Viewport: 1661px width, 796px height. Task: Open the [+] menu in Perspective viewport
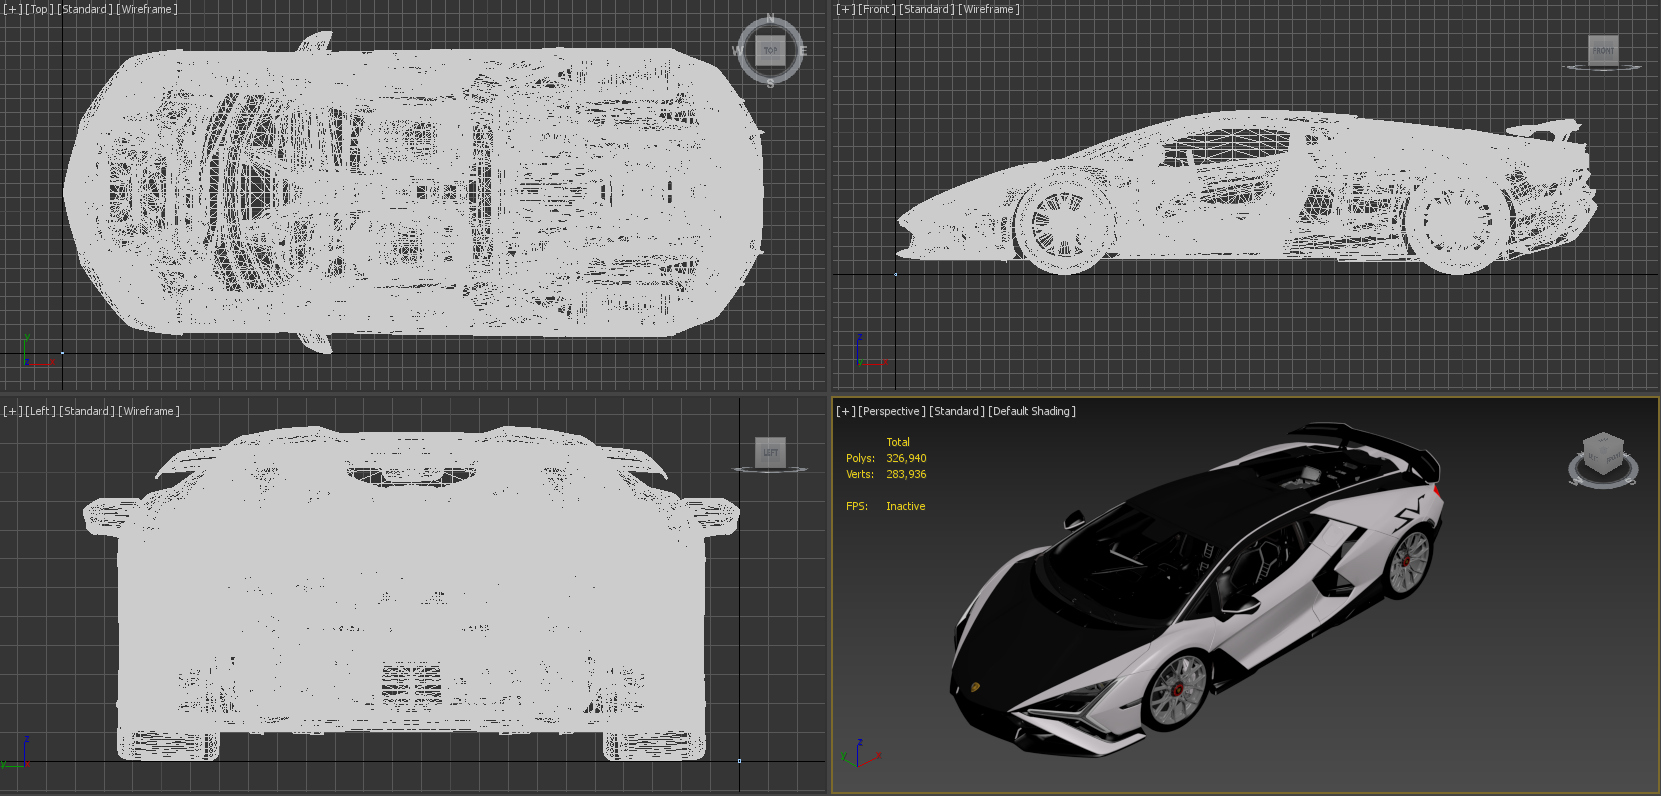[846, 411]
